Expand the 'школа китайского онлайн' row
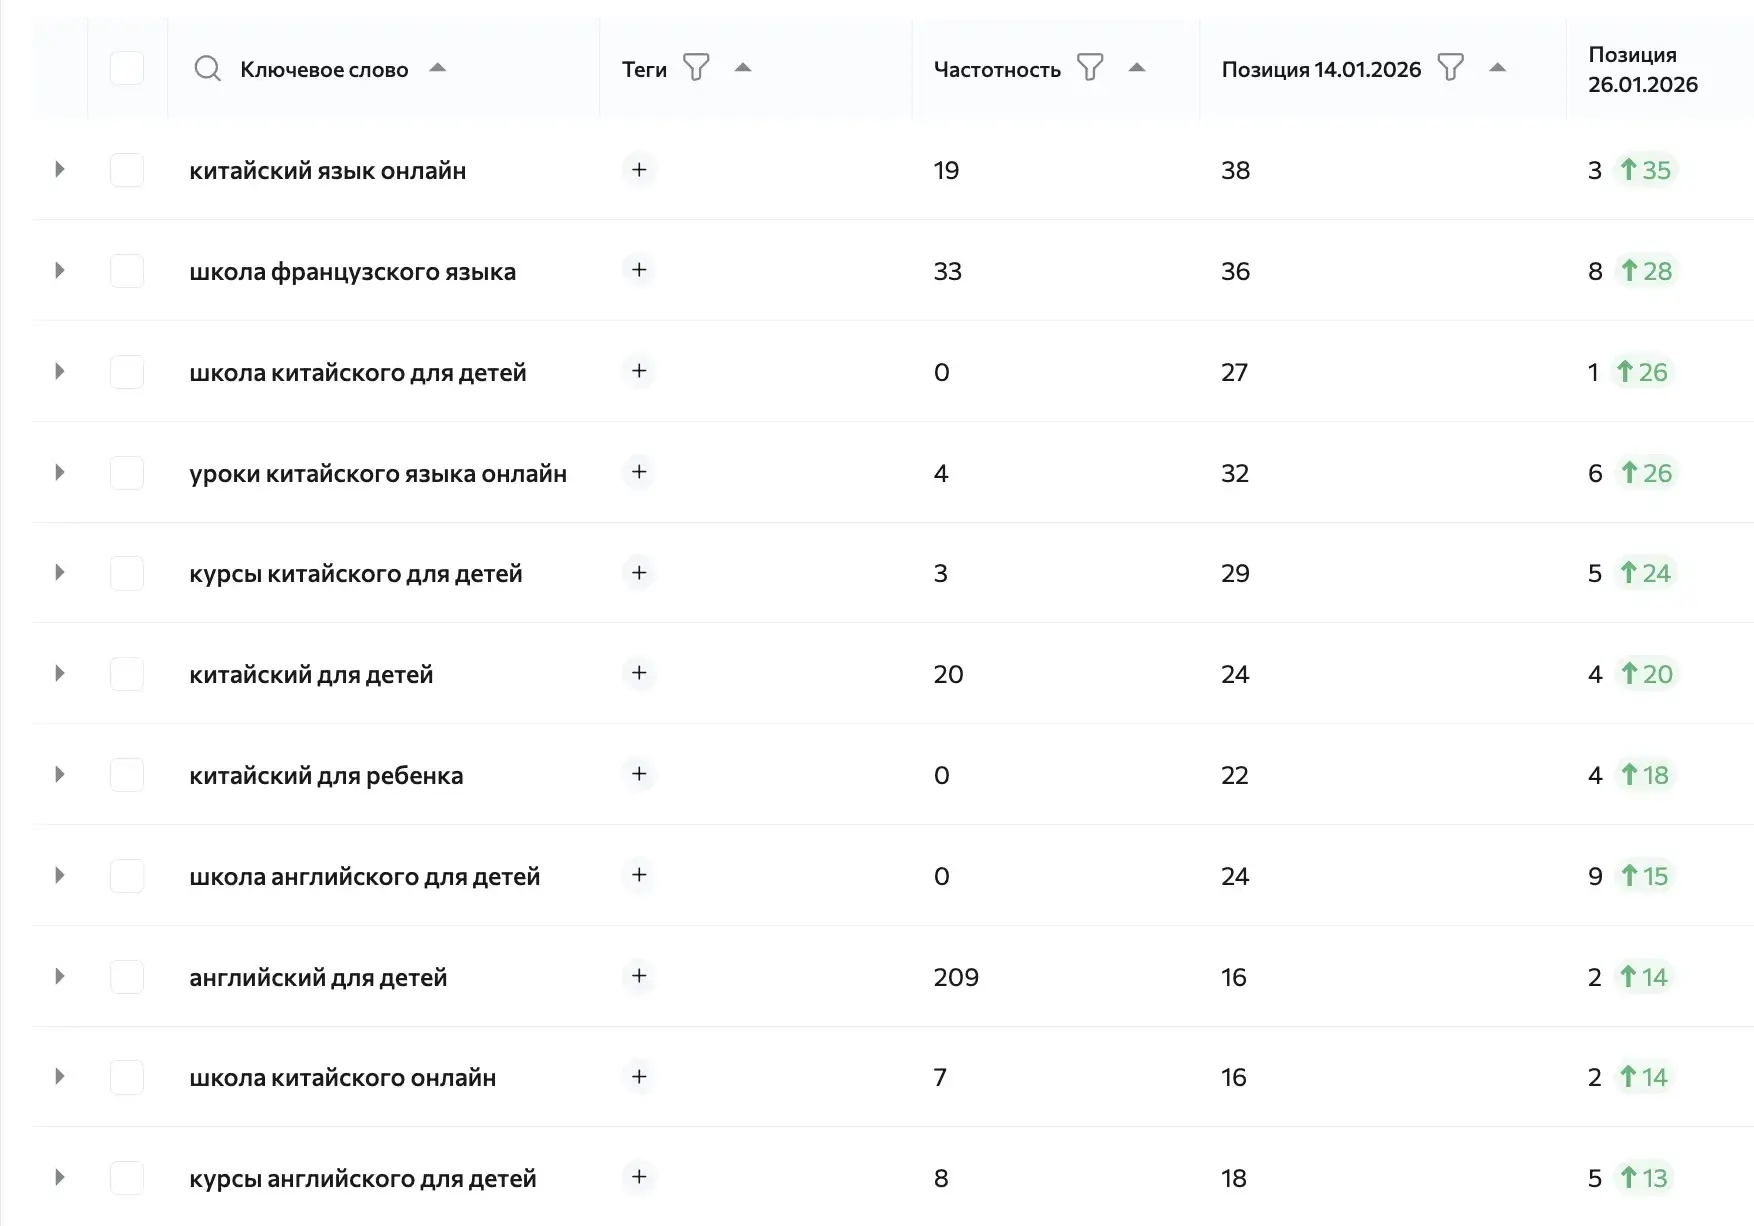1754x1226 pixels. (60, 1077)
